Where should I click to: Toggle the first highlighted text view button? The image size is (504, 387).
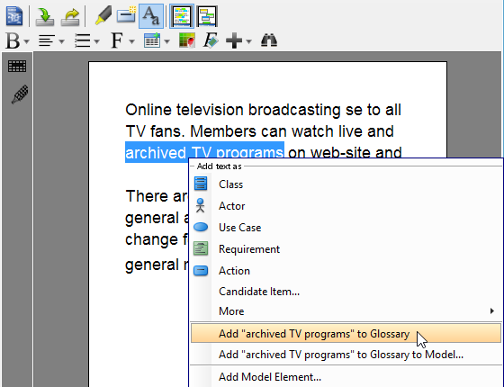point(182,16)
